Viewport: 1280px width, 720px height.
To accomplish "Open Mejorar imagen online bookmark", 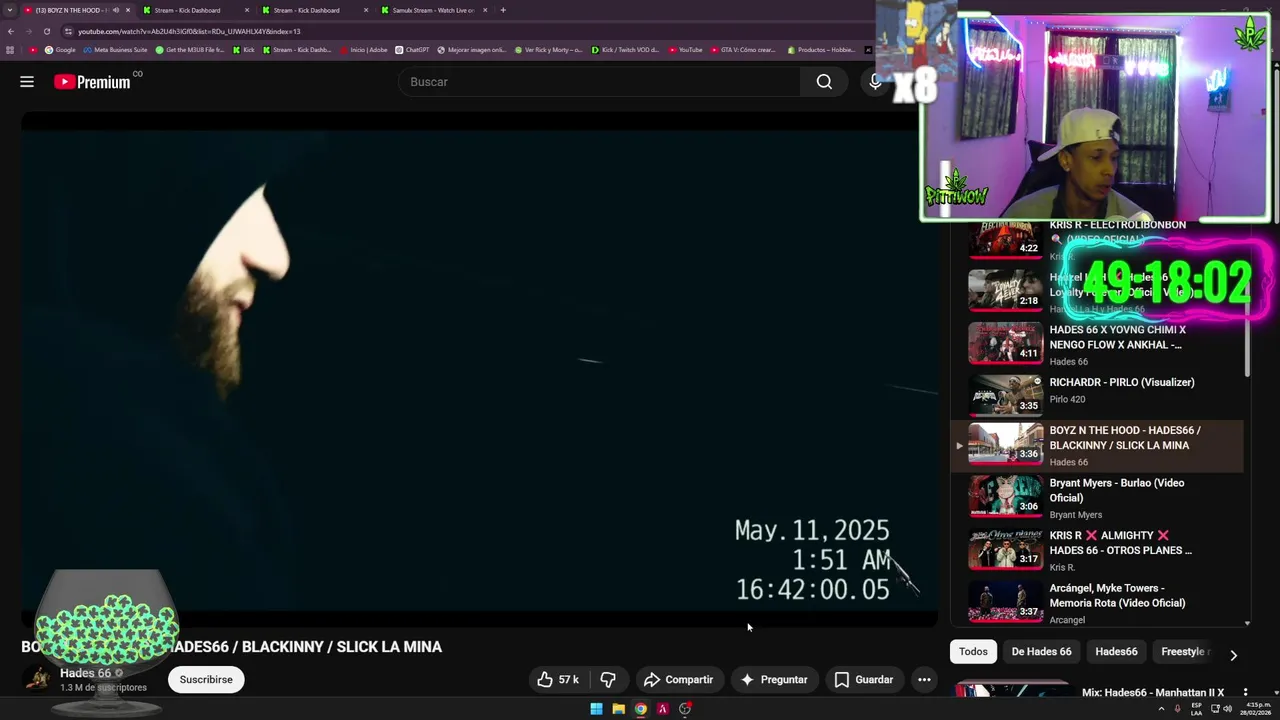I will point(471,50).
